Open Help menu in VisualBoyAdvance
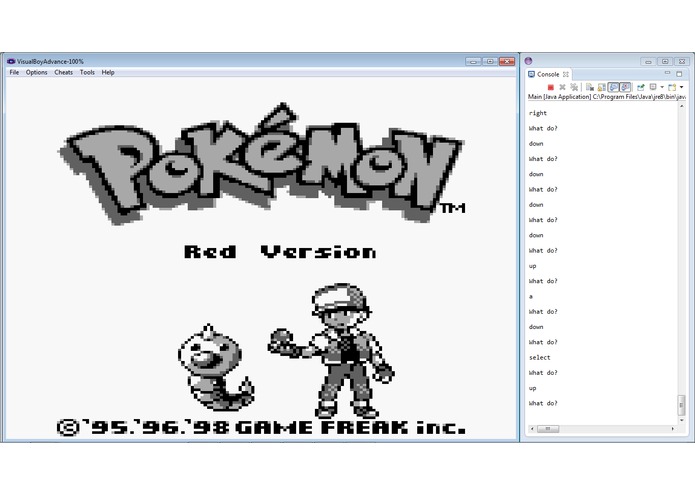The width and height of the screenshot is (695, 494). pos(108,72)
